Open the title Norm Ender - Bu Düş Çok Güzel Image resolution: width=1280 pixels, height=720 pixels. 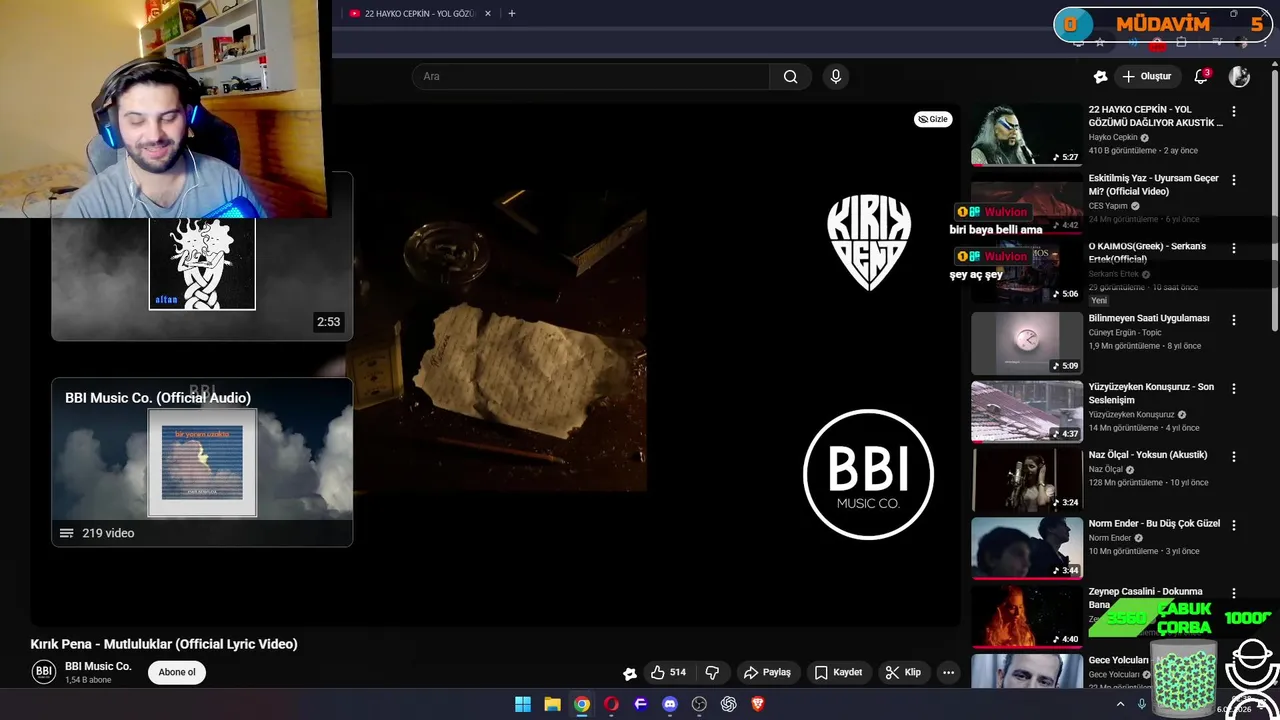[x=1154, y=524]
